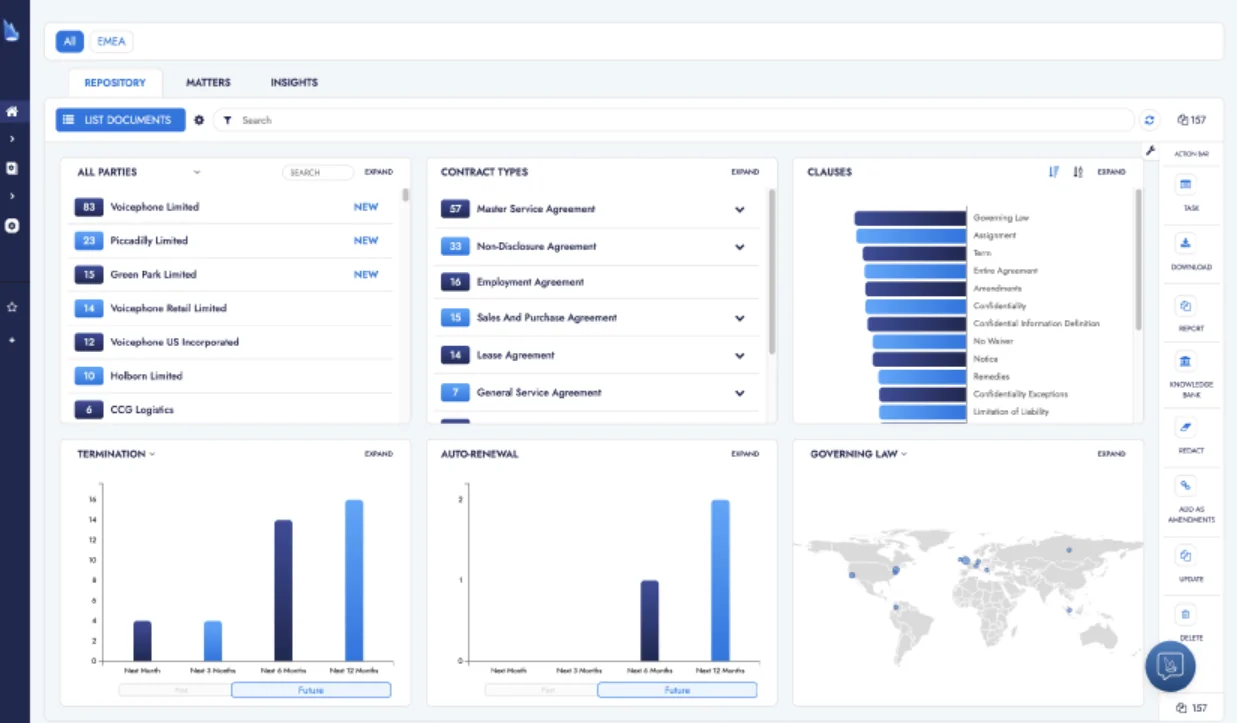Open the All Parties dropdown arrow
1237x723 pixels.
coord(197,172)
